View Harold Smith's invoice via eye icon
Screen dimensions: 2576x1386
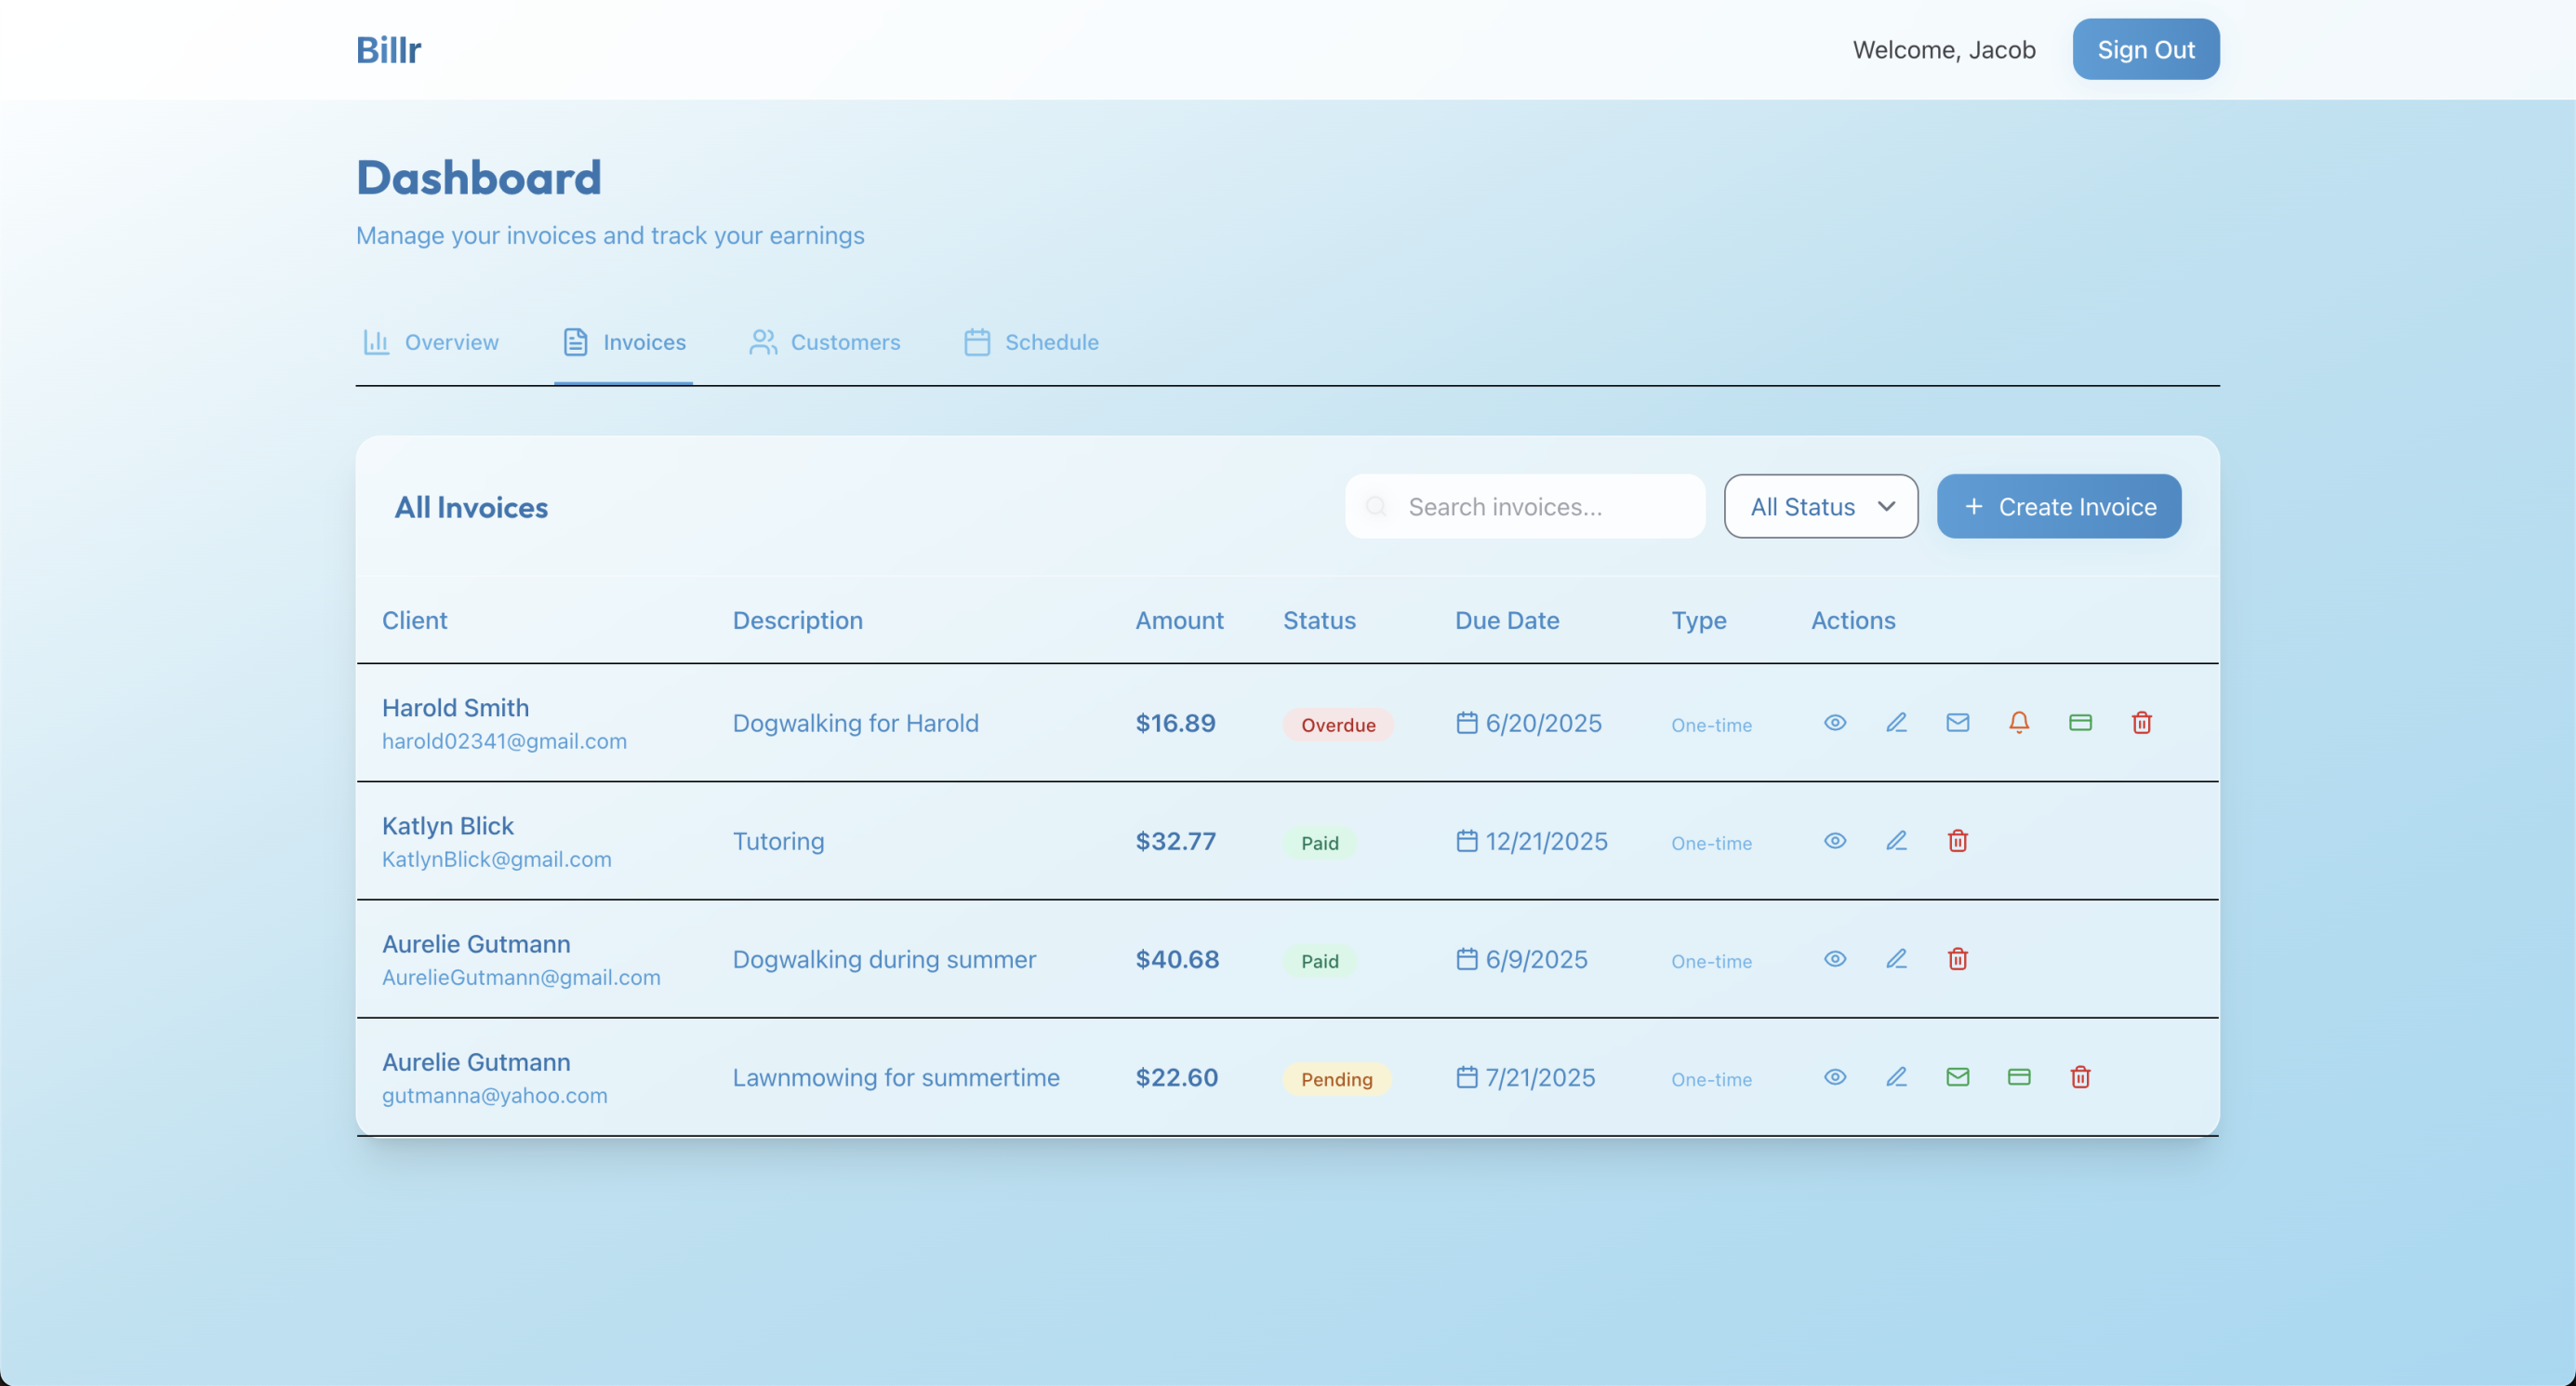[1834, 722]
